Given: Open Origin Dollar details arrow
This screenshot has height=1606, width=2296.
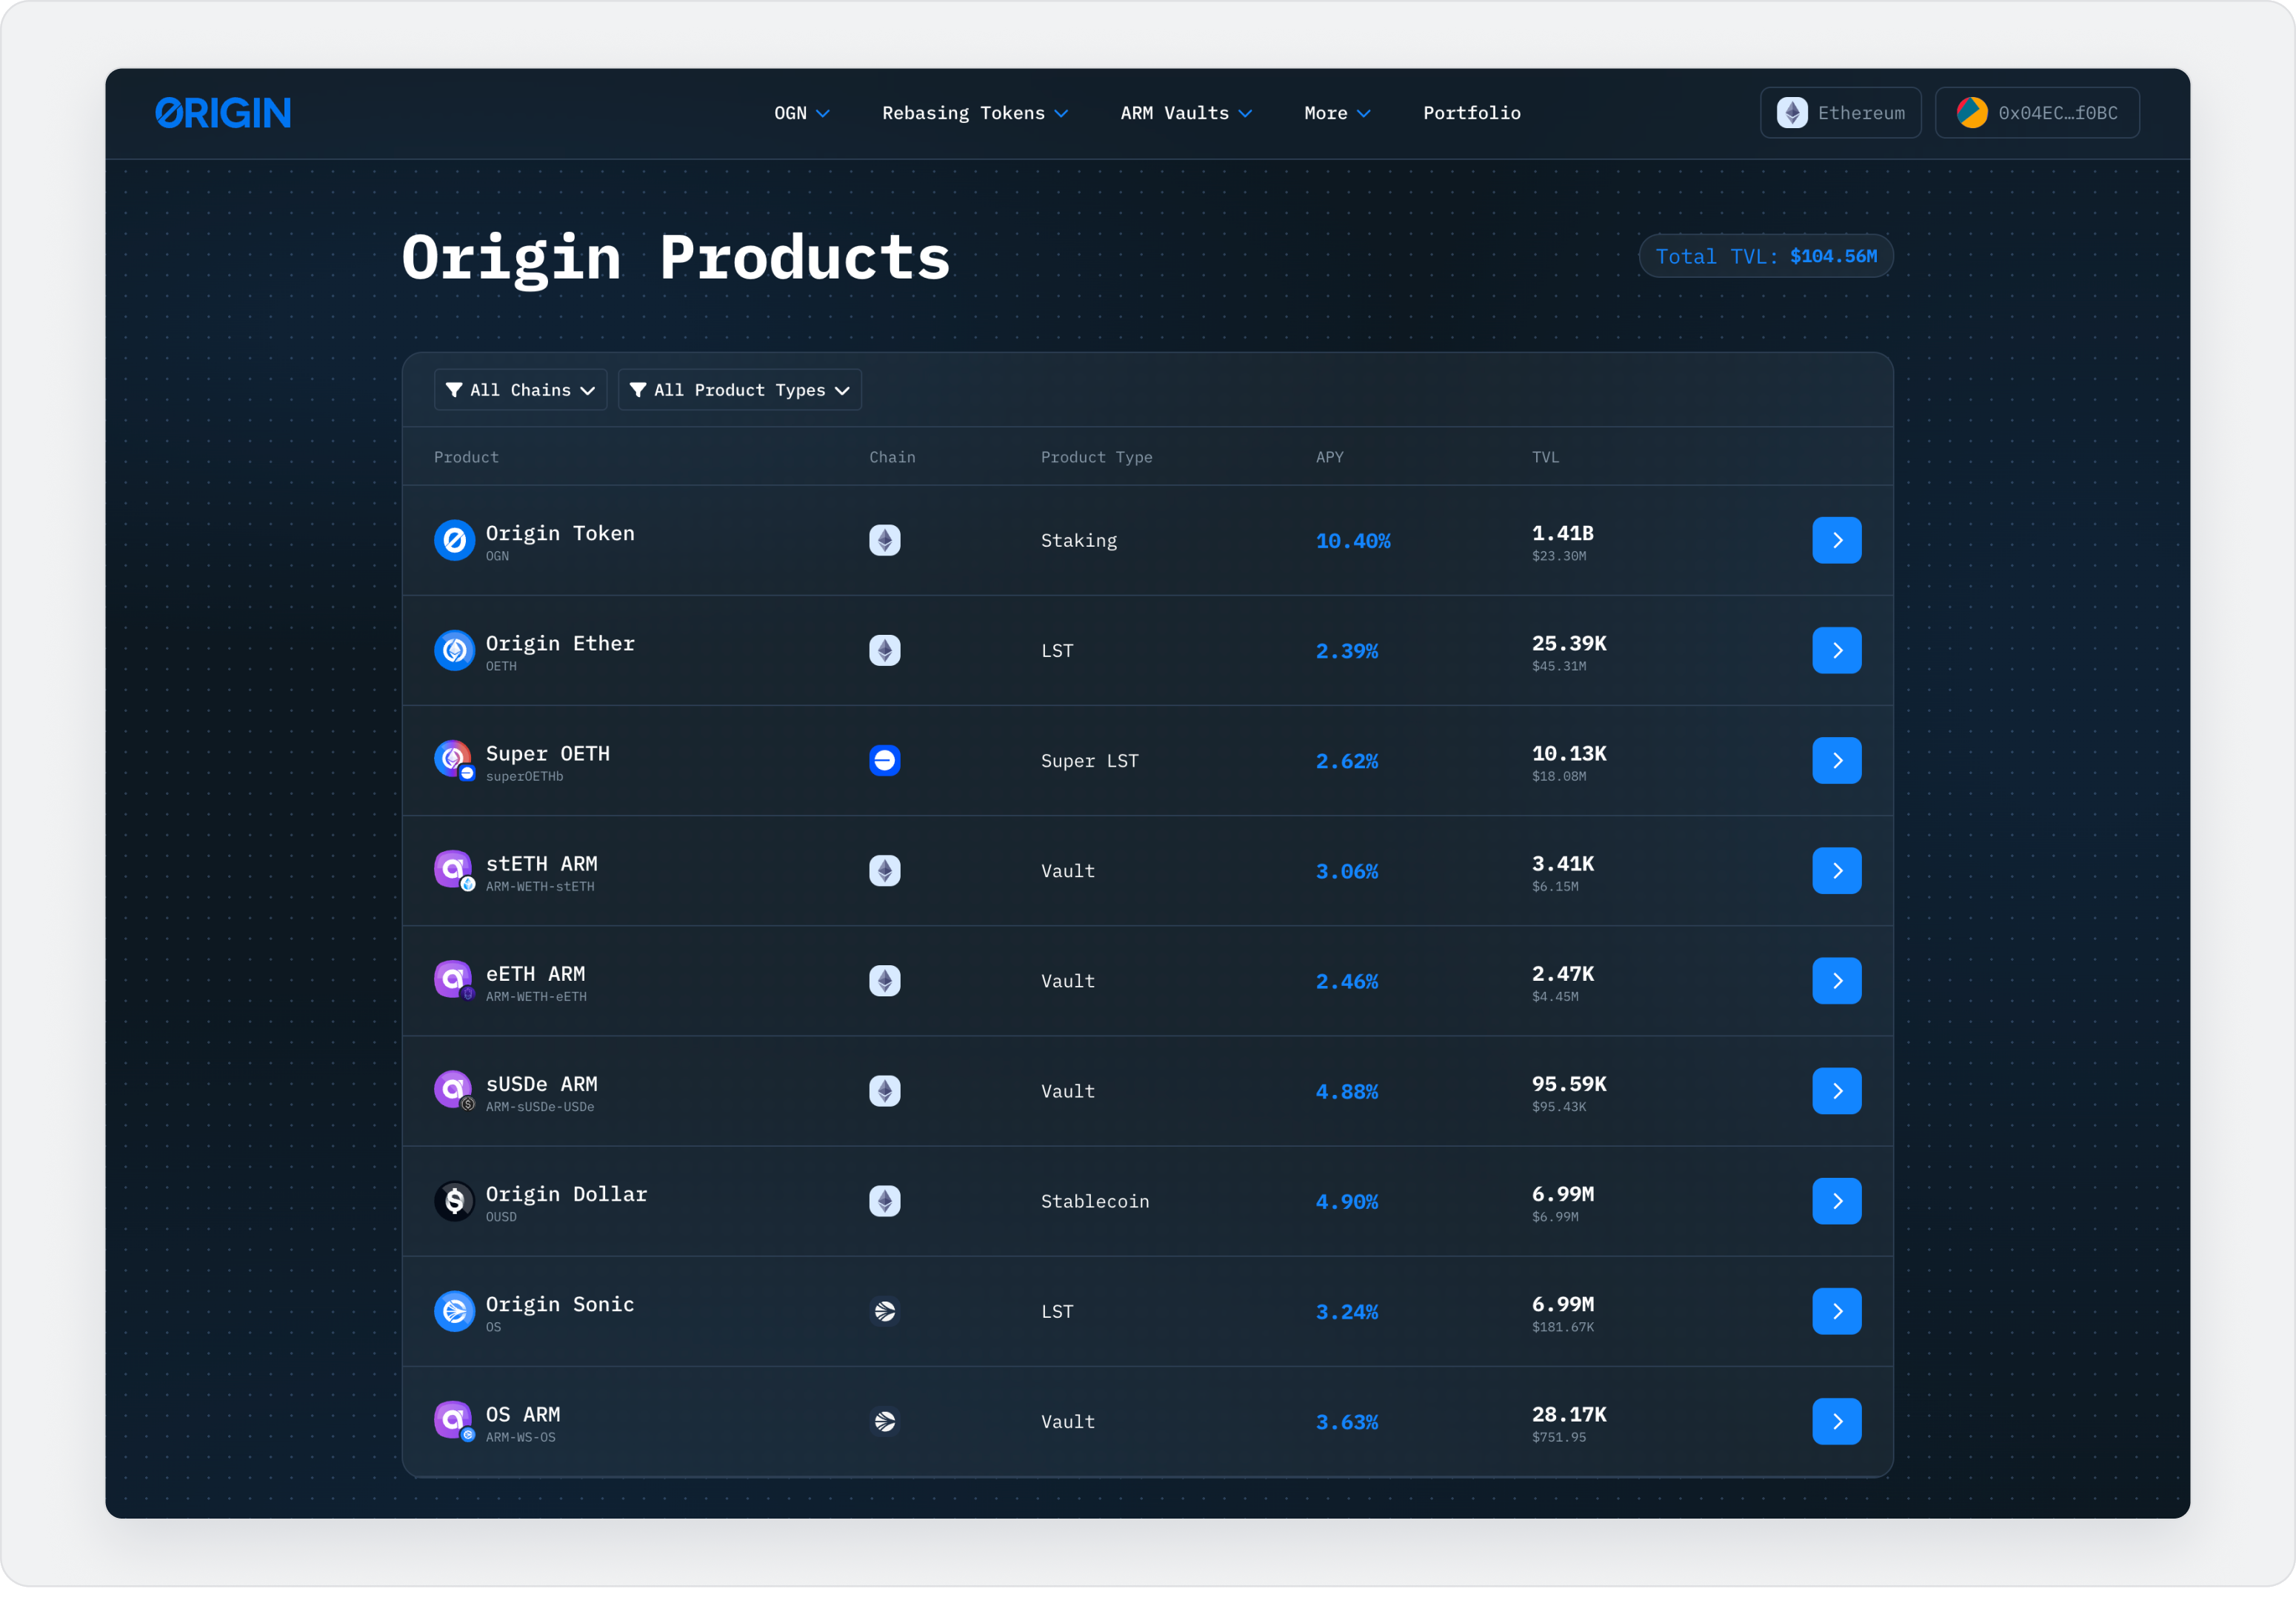Looking at the screenshot, I should pyautogui.click(x=1837, y=1201).
